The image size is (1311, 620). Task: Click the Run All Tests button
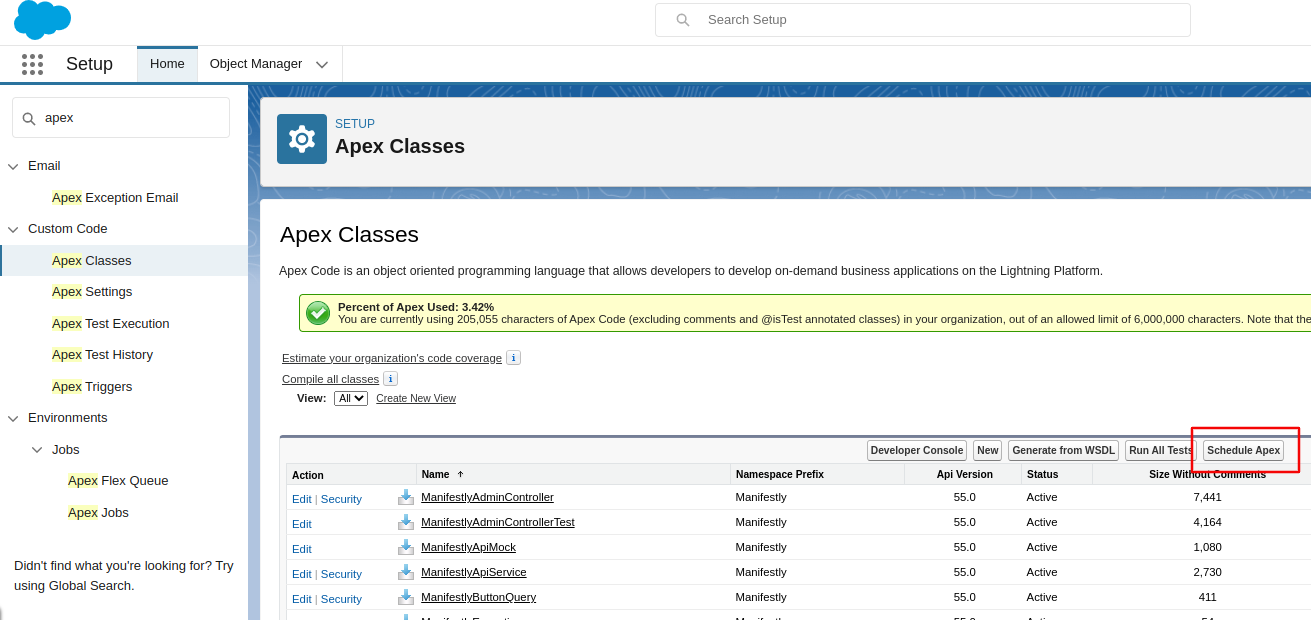pyautogui.click(x=1161, y=451)
